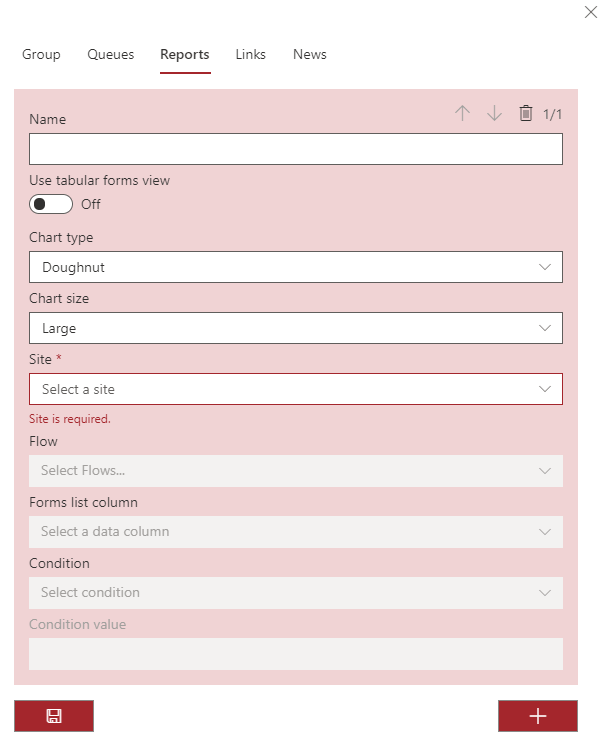Screen dimensions: 604x742
Task: Save settings with the floppy disk button
Action: [54, 716]
